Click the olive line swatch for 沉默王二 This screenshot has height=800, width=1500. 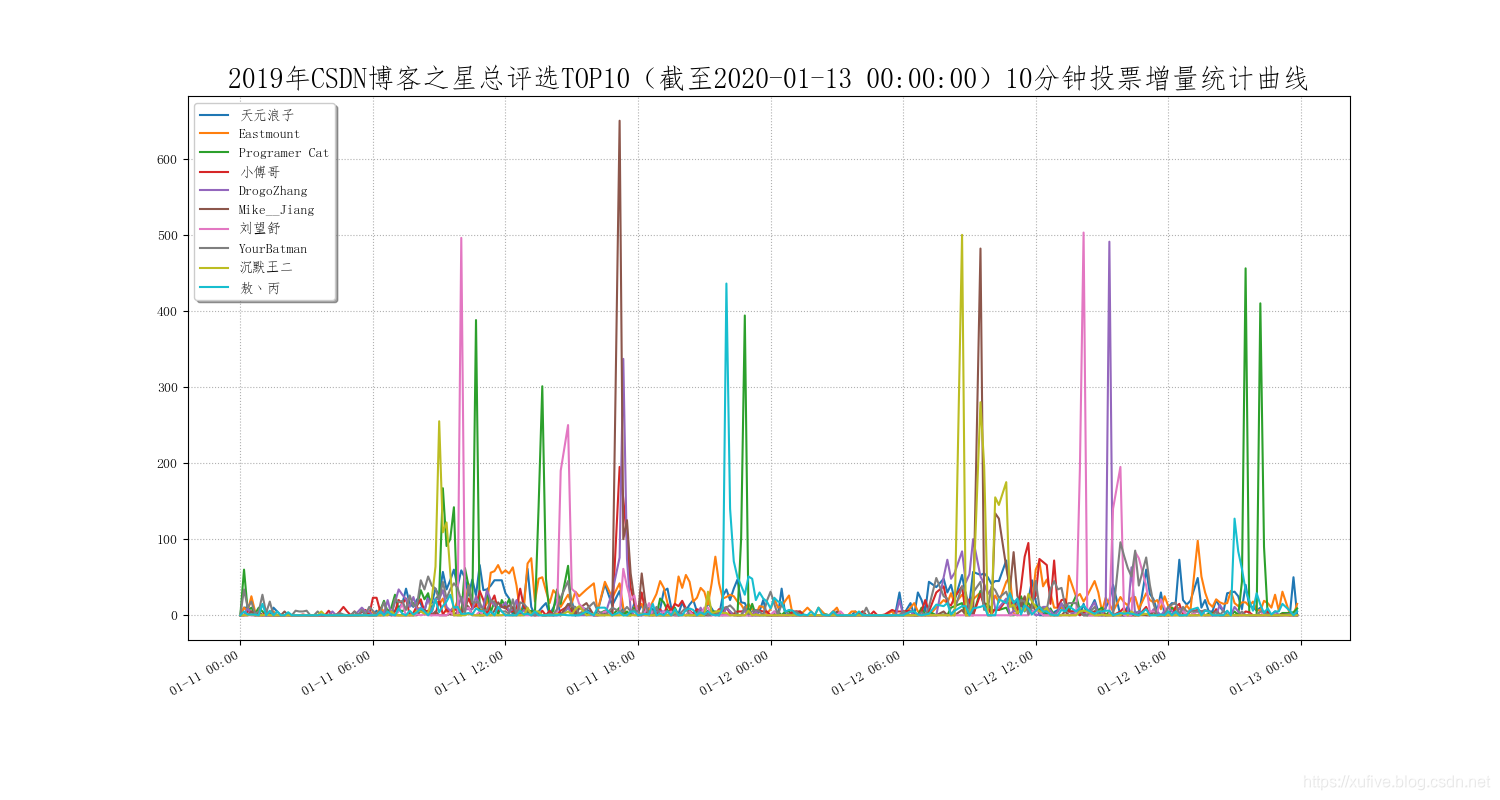click(215, 268)
